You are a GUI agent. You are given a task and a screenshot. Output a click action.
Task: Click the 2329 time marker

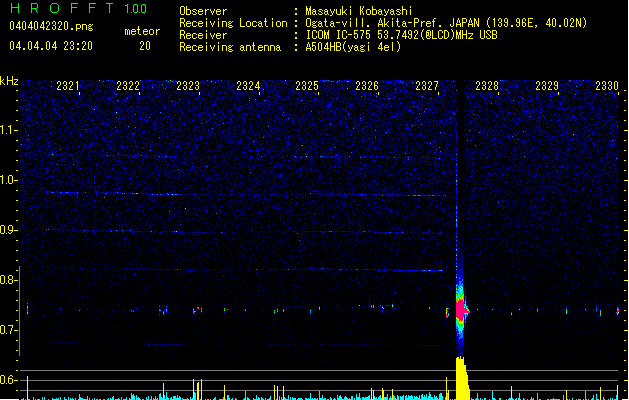coord(547,86)
